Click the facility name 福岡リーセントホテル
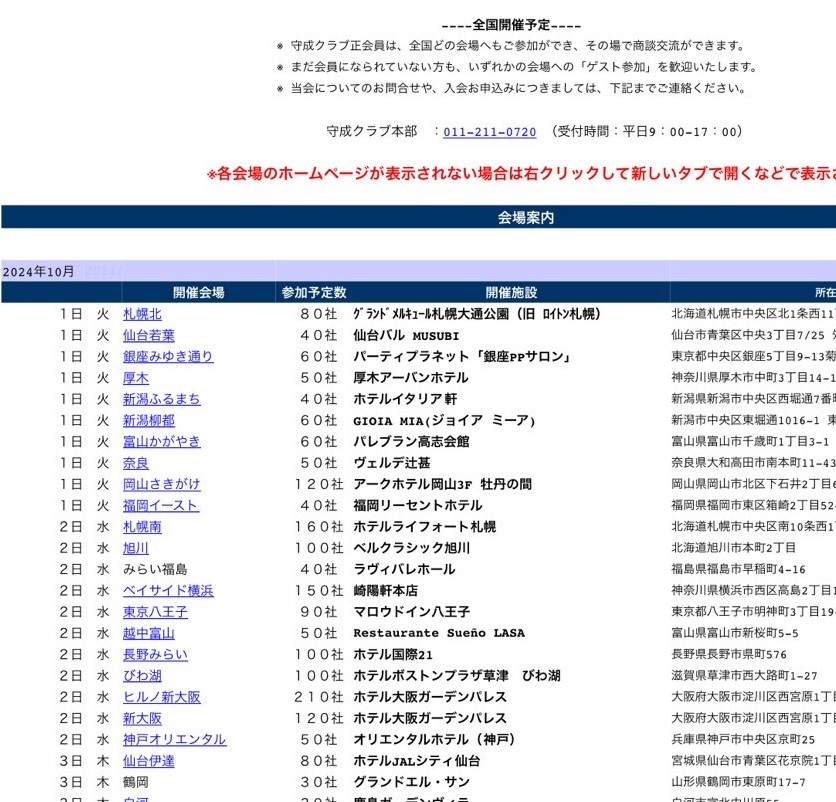This screenshot has width=836, height=802. pos(417,506)
